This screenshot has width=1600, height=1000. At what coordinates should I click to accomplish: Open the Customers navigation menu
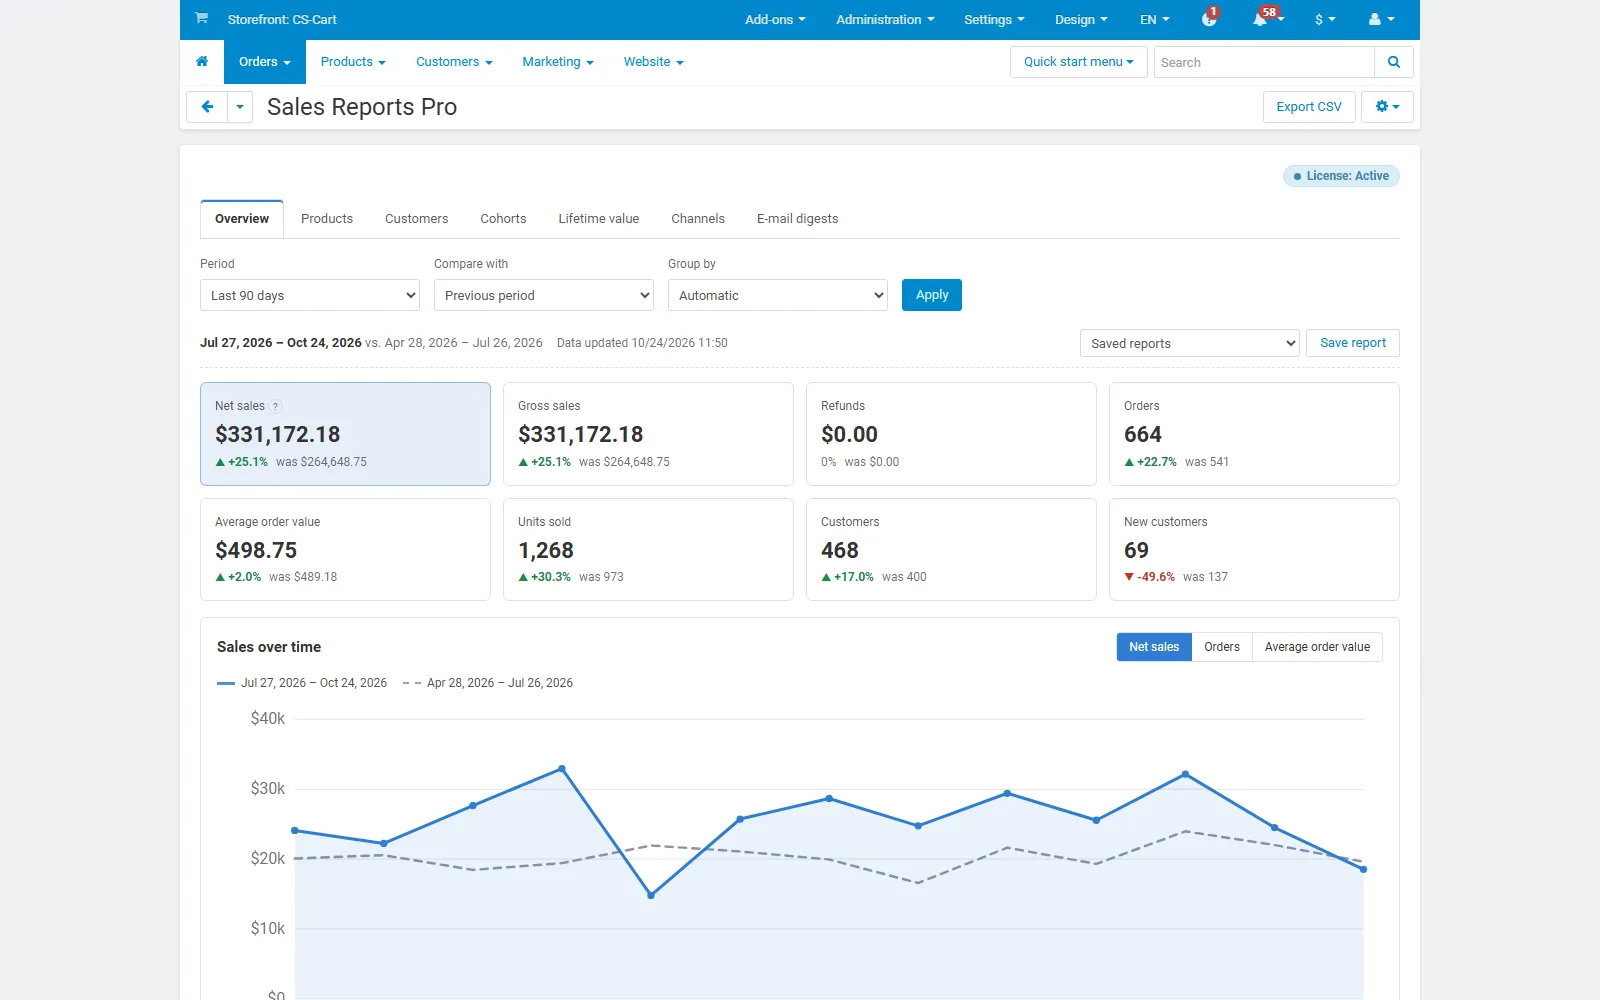[x=454, y=62]
